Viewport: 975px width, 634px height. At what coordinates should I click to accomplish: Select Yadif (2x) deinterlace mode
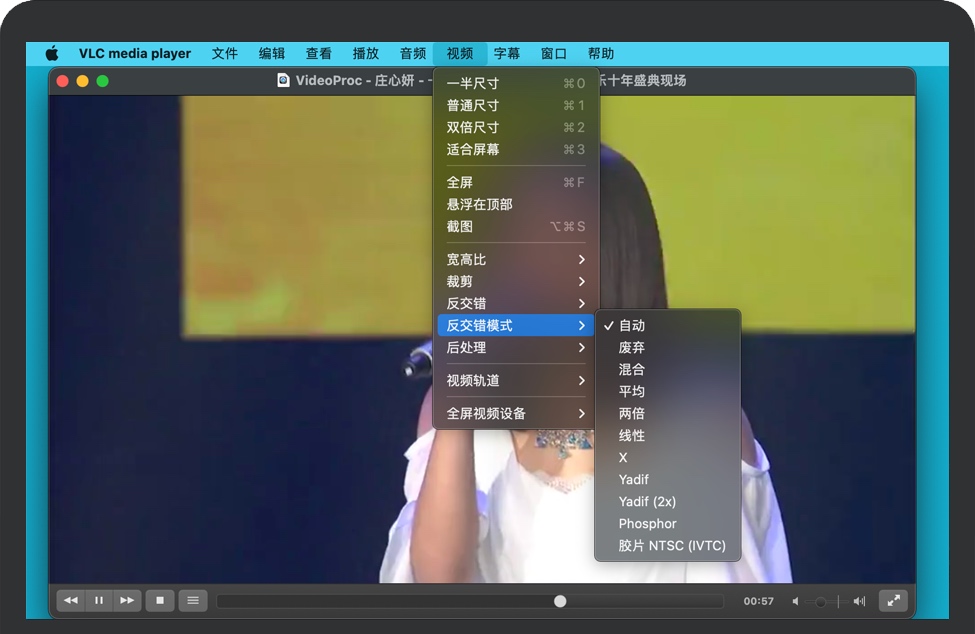pyautogui.click(x=647, y=501)
